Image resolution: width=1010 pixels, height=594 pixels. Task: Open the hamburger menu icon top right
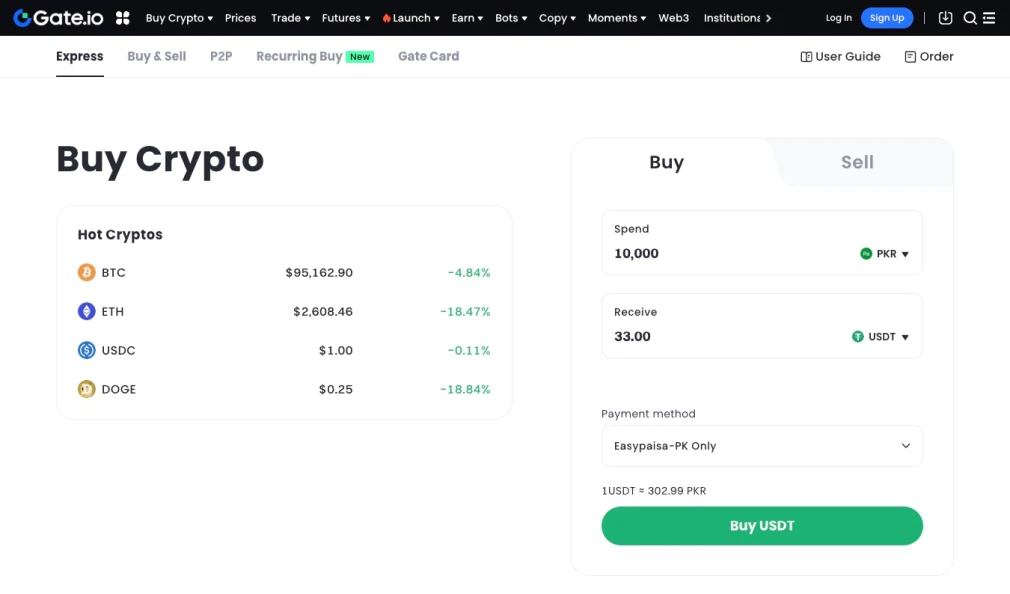(x=991, y=17)
